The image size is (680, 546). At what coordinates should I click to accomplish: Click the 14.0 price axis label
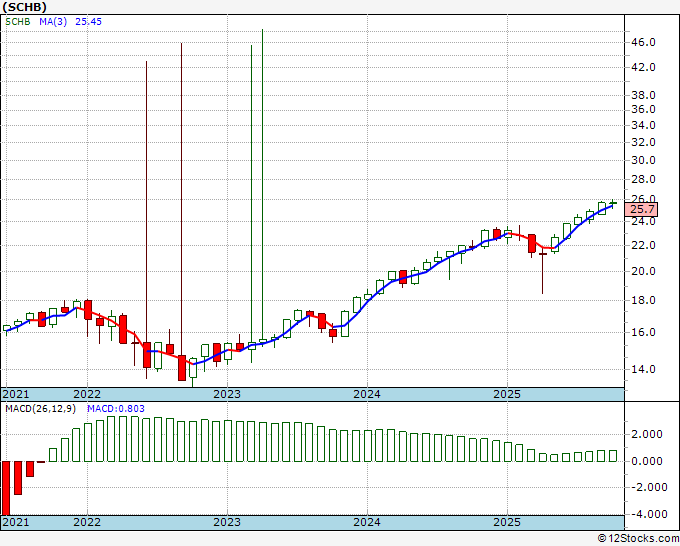(x=643, y=369)
